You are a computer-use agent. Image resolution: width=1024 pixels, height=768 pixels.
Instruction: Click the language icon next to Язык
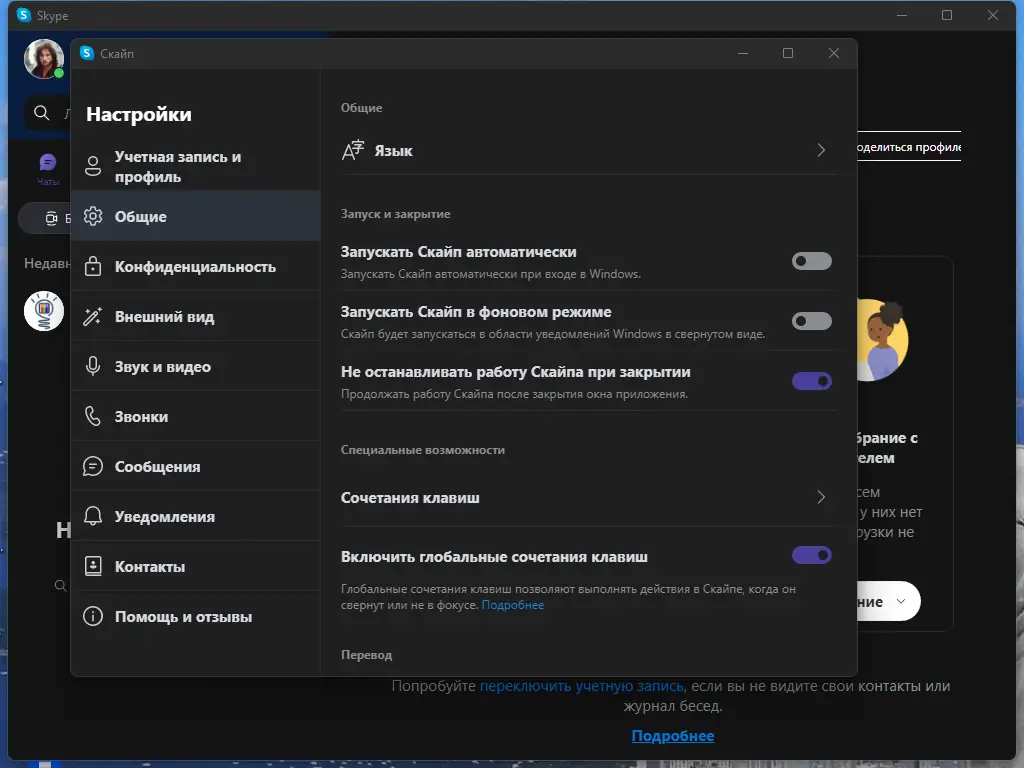click(x=353, y=150)
